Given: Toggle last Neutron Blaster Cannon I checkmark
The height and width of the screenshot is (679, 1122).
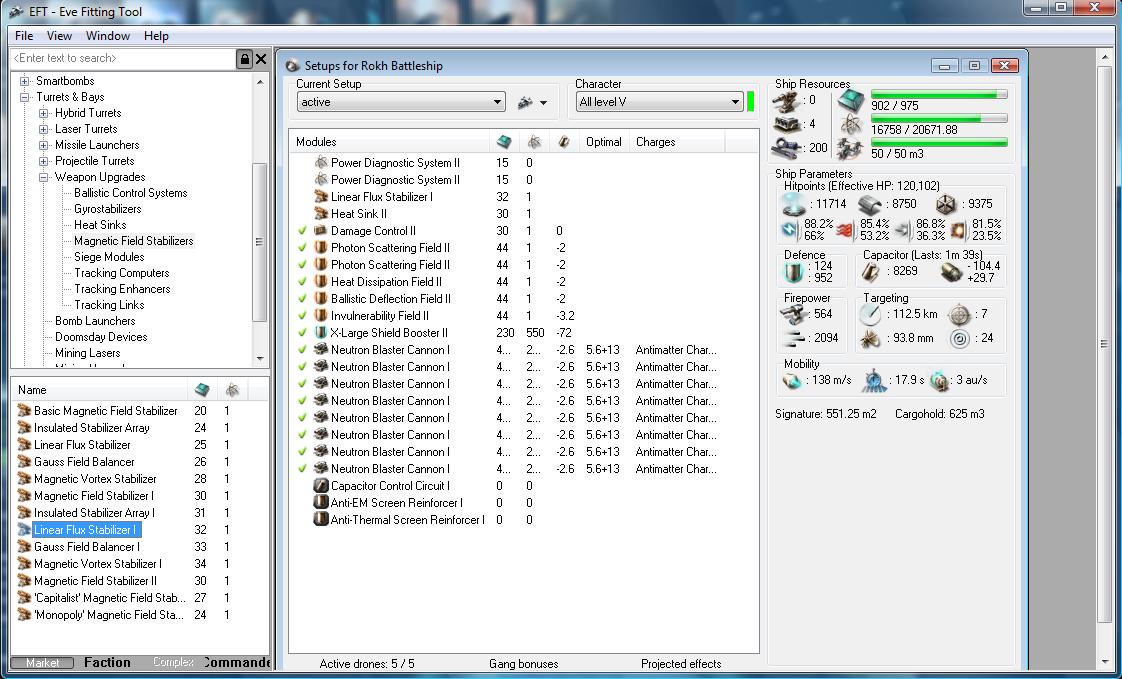Looking at the screenshot, I should (303, 469).
